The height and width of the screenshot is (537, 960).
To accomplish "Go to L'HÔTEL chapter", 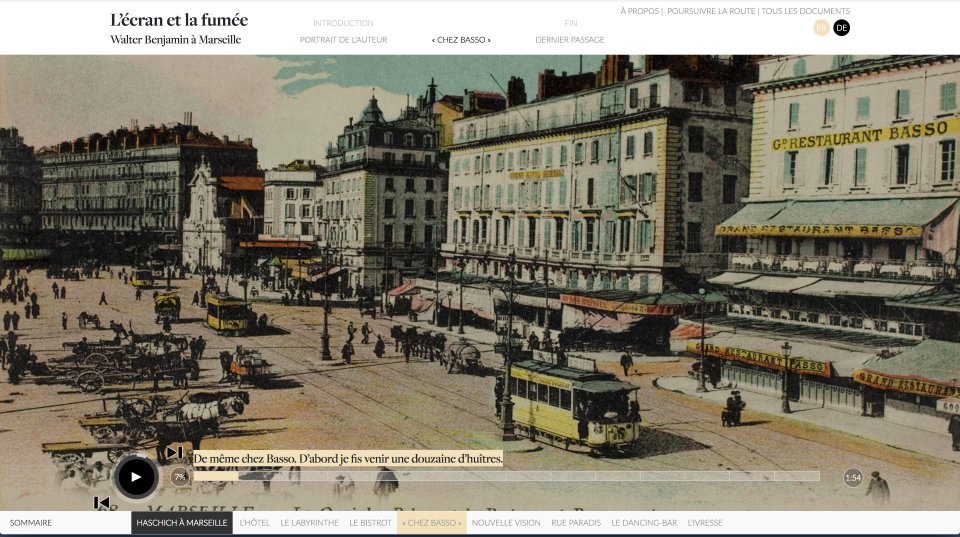I will pyautogui.click(x=255, y=523).
